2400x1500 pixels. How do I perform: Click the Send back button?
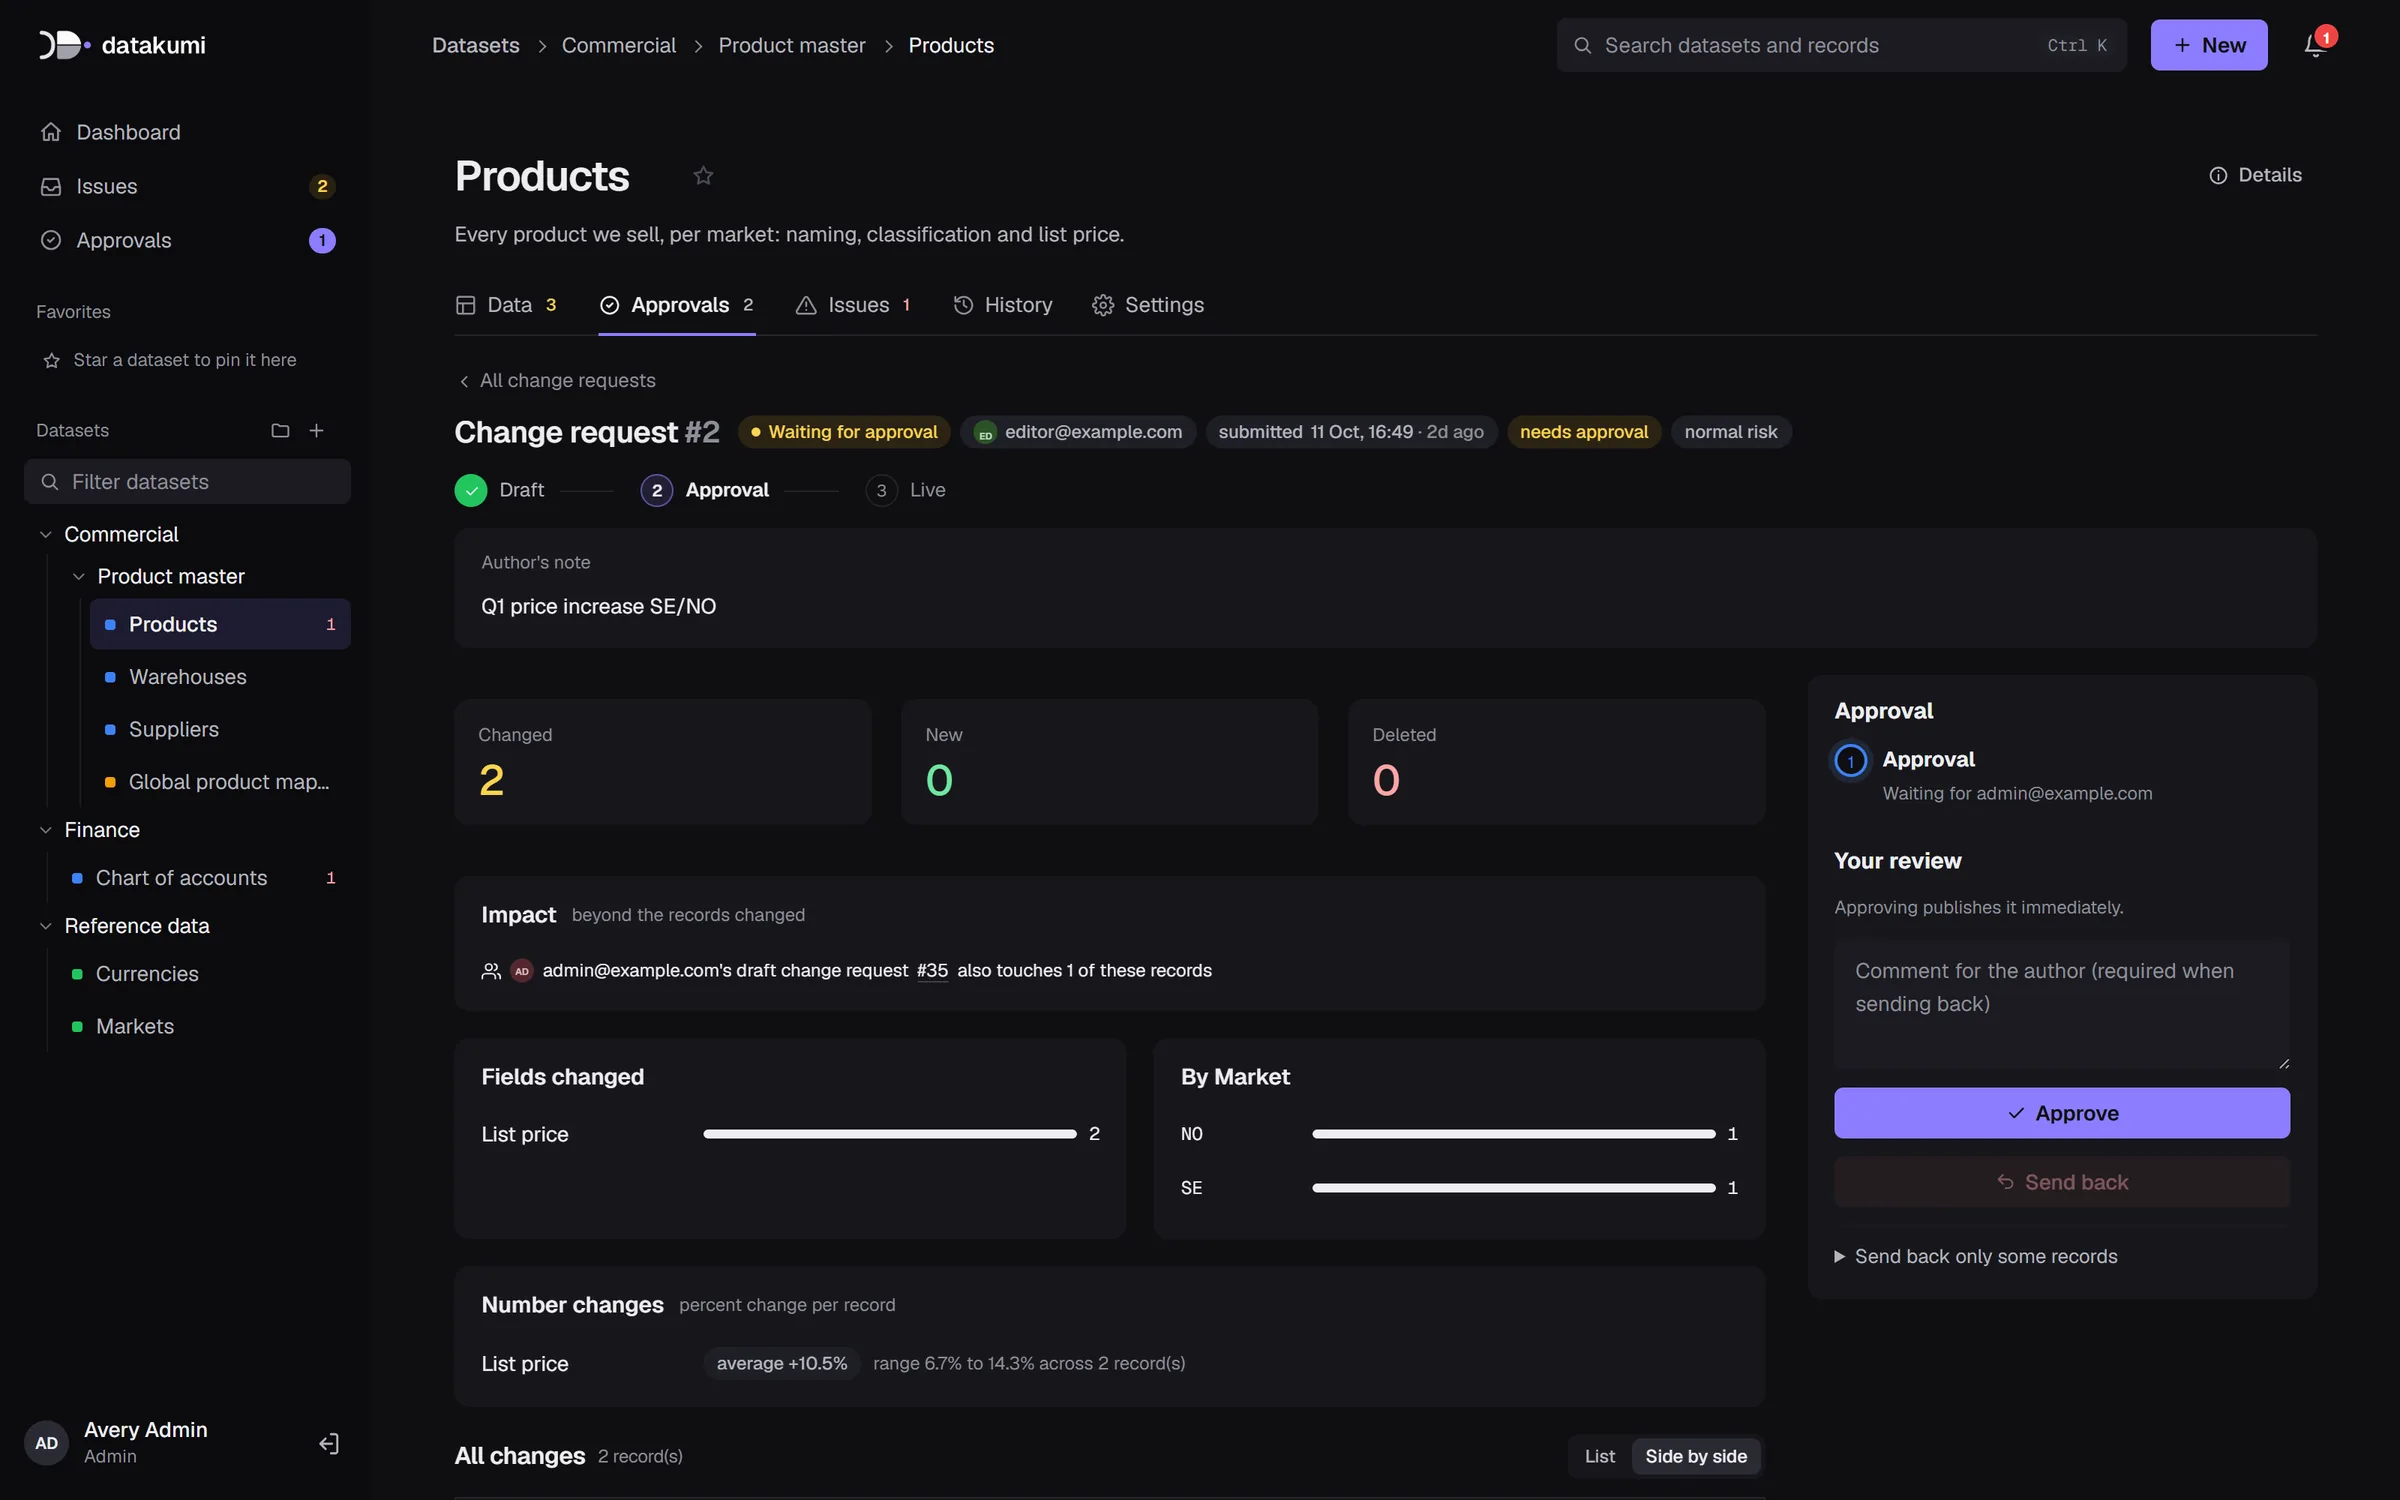2062,1182
